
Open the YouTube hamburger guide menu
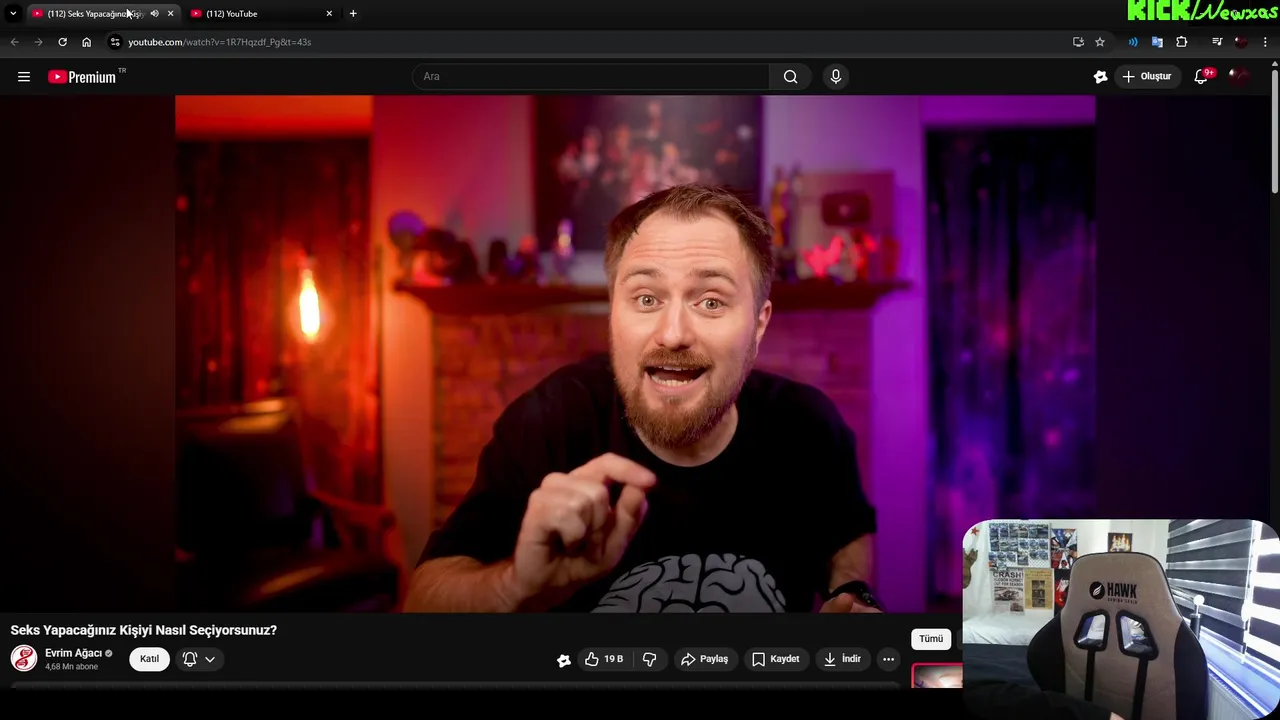24,77
